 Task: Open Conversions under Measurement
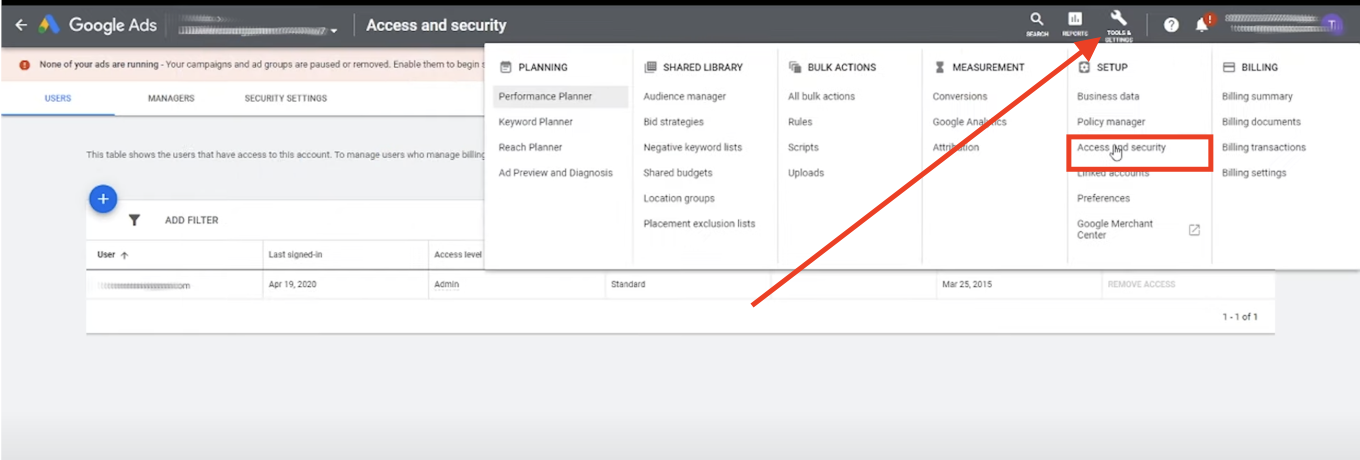960,96
